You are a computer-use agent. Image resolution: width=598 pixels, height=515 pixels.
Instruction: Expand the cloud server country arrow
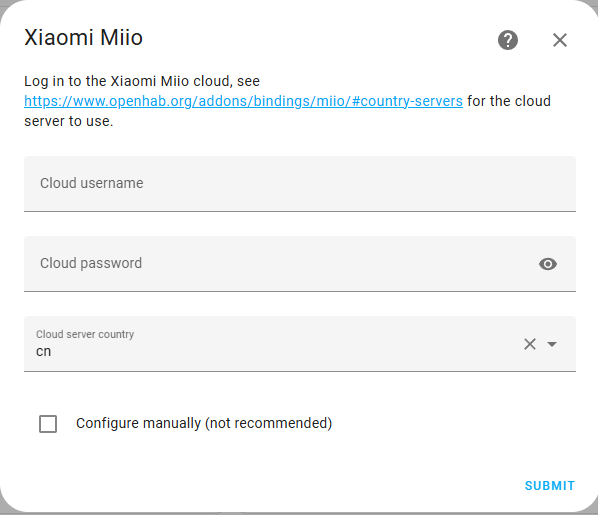[552, 344]
